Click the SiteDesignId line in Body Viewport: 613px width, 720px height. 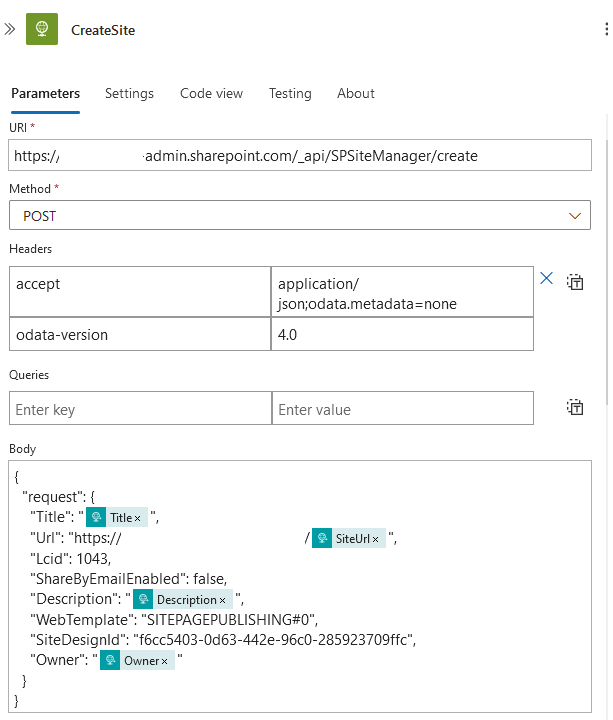223,640
